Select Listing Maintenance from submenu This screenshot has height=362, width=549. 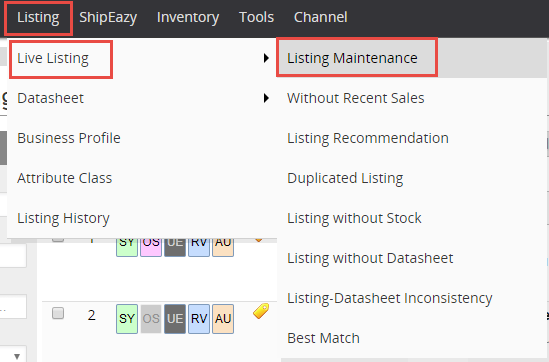(x=352, y=58)
